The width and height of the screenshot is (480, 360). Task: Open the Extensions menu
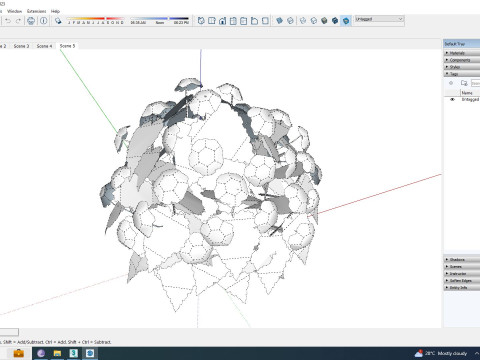tap(36, 11)
